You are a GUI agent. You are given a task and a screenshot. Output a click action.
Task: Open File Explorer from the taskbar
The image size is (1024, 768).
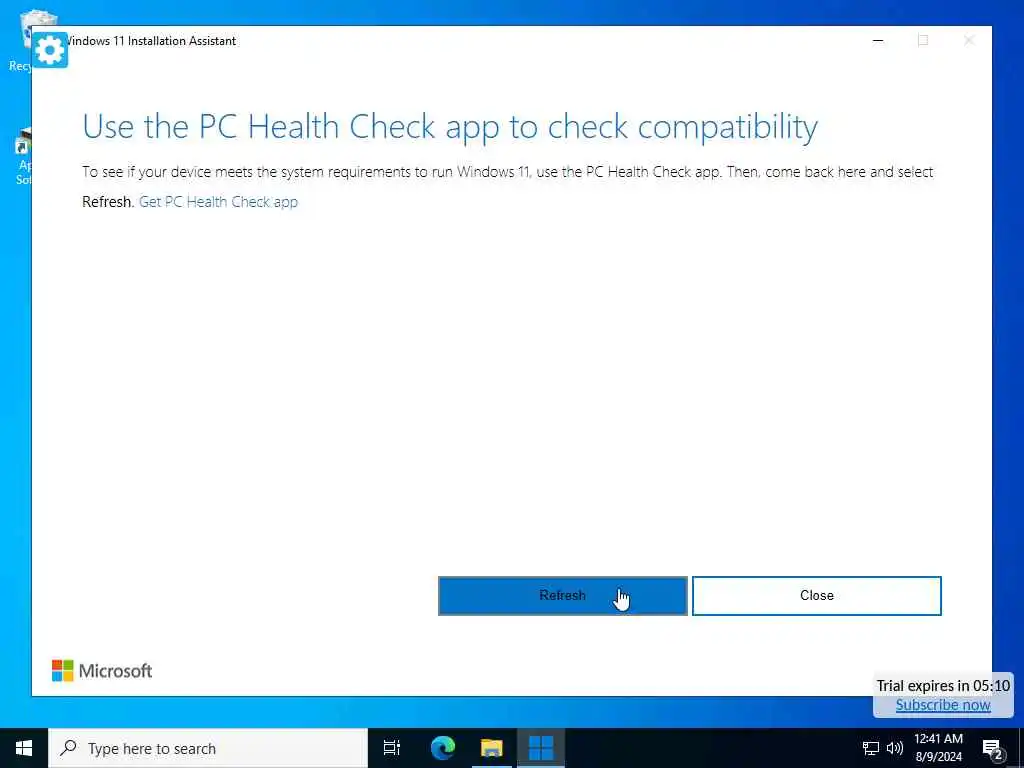[x=491, y=748]
